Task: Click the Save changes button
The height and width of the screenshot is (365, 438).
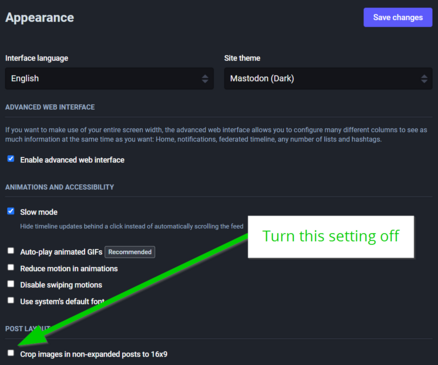Action: 398,17
